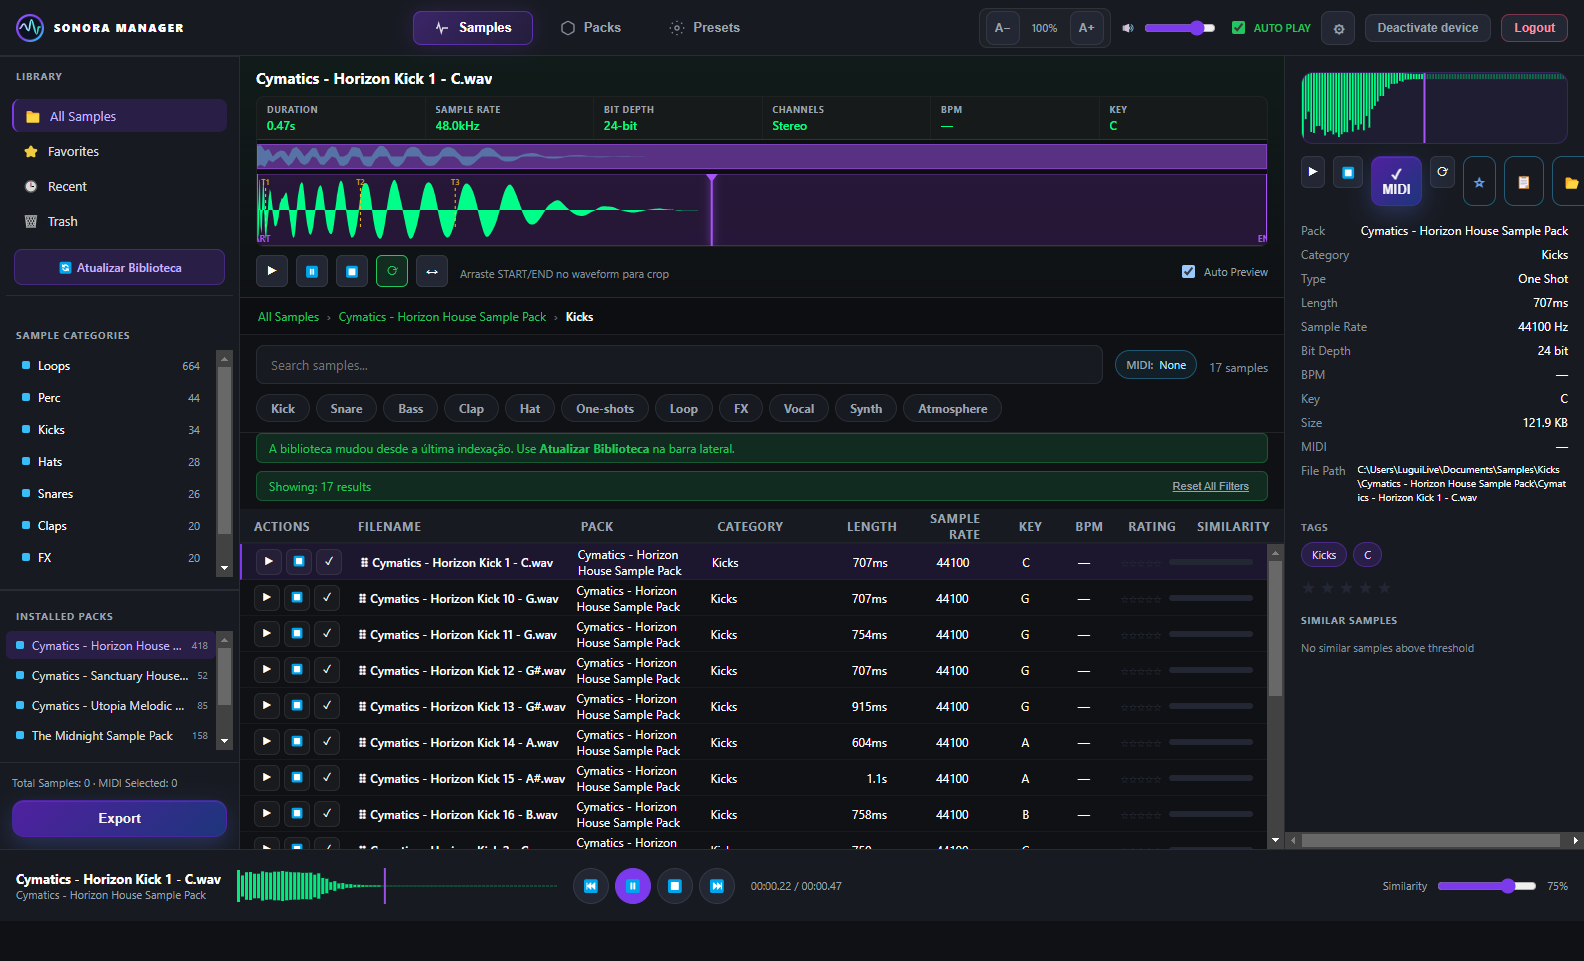Open Cymatics - Sanctuary House pack
The height and width of the screenshot is (961, 1584).
point(110,676)
